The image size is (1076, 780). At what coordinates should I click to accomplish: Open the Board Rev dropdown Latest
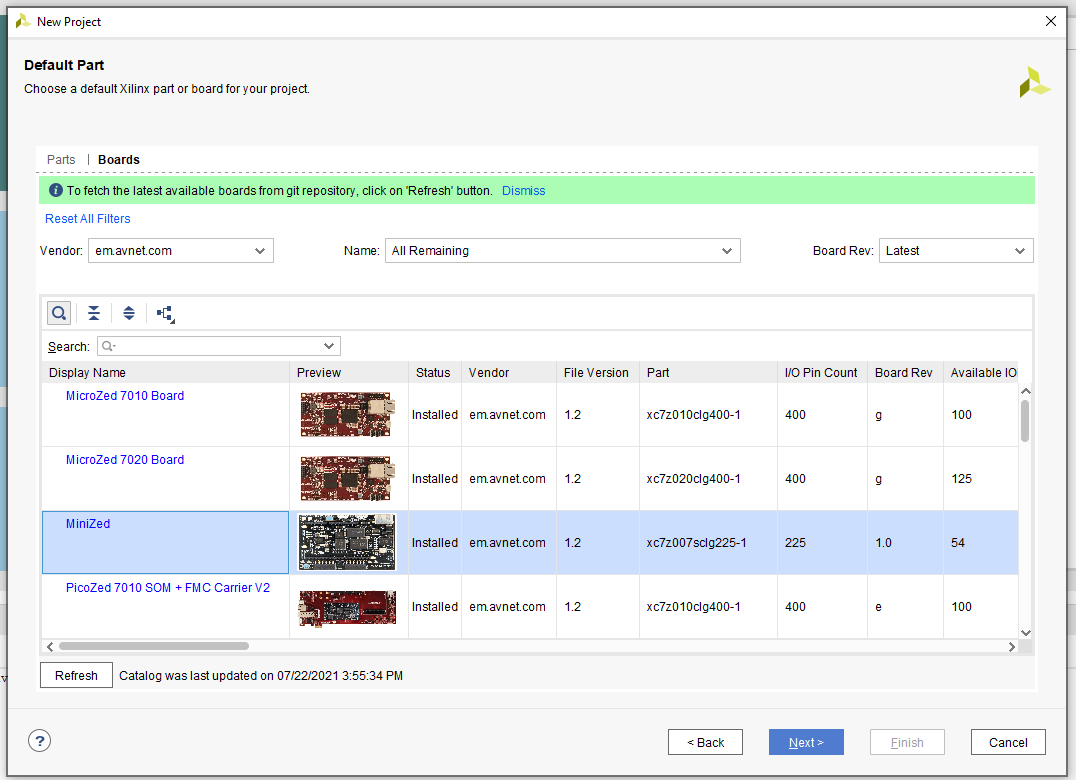(956, 250)
